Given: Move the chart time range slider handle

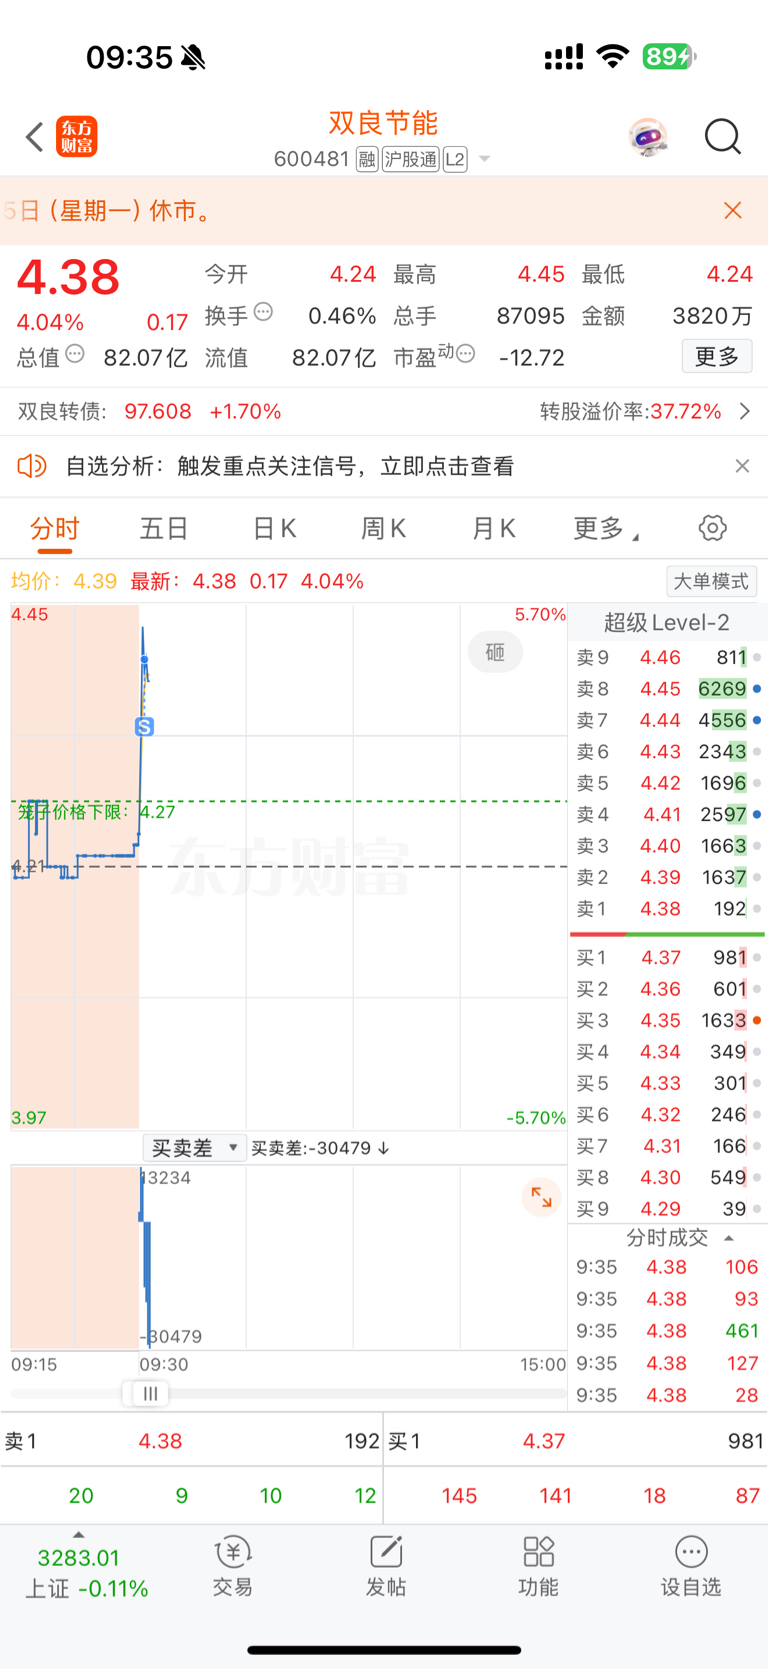Looking at the screenshot, I should tap(150, 1394).
